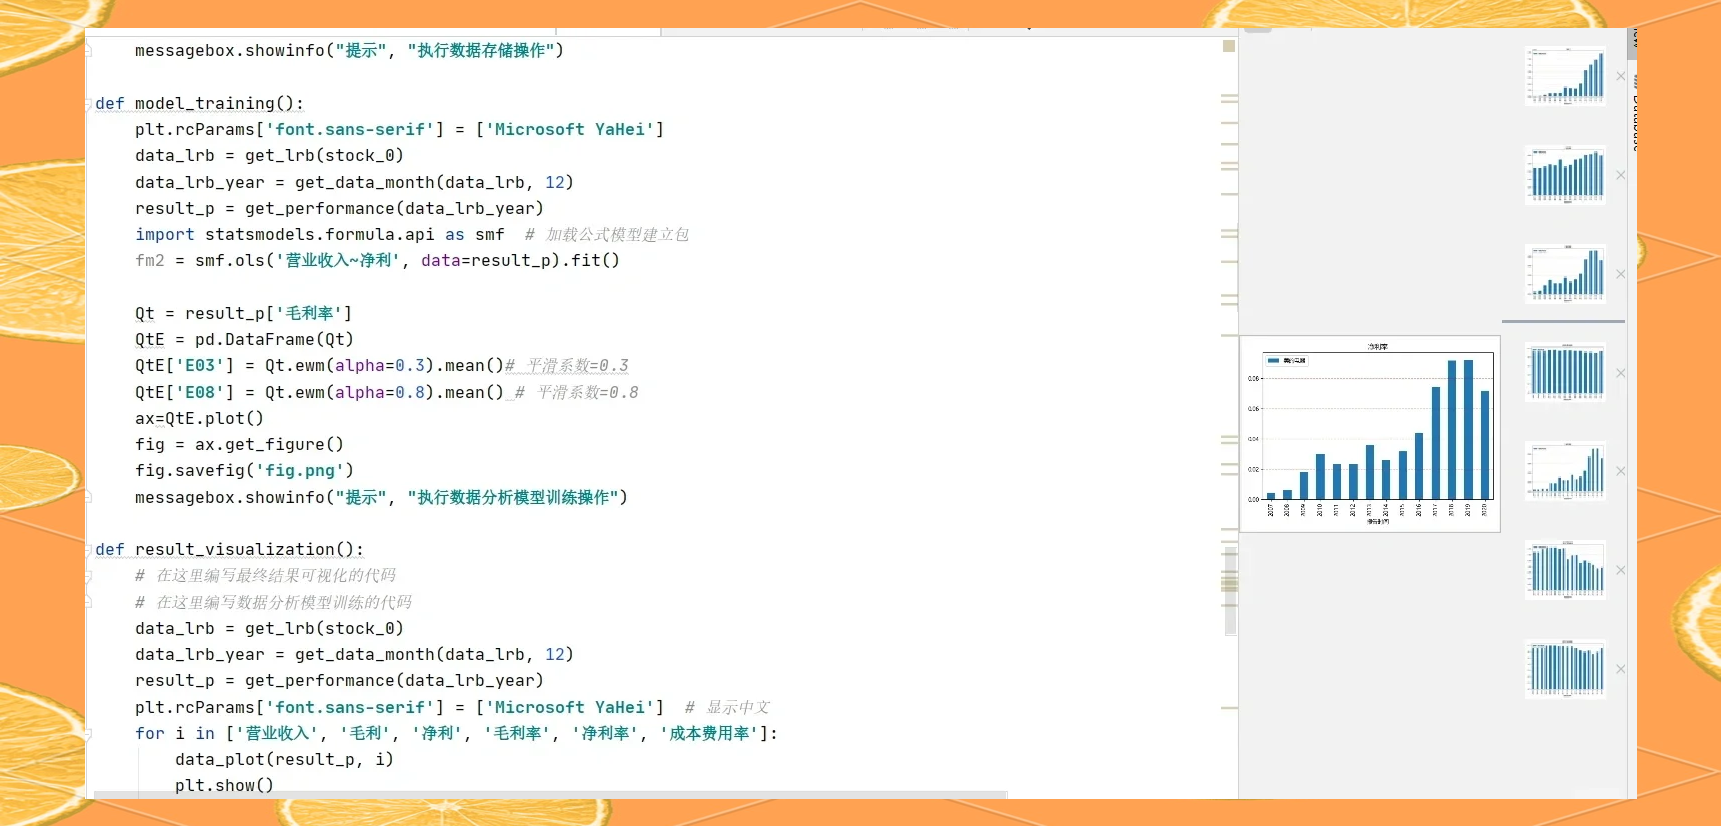This screenshot has height=826, width=1721.
Task: Click the '成本费用率' string in the for loop
Action: pyautogui.click(x=709, y=733)
